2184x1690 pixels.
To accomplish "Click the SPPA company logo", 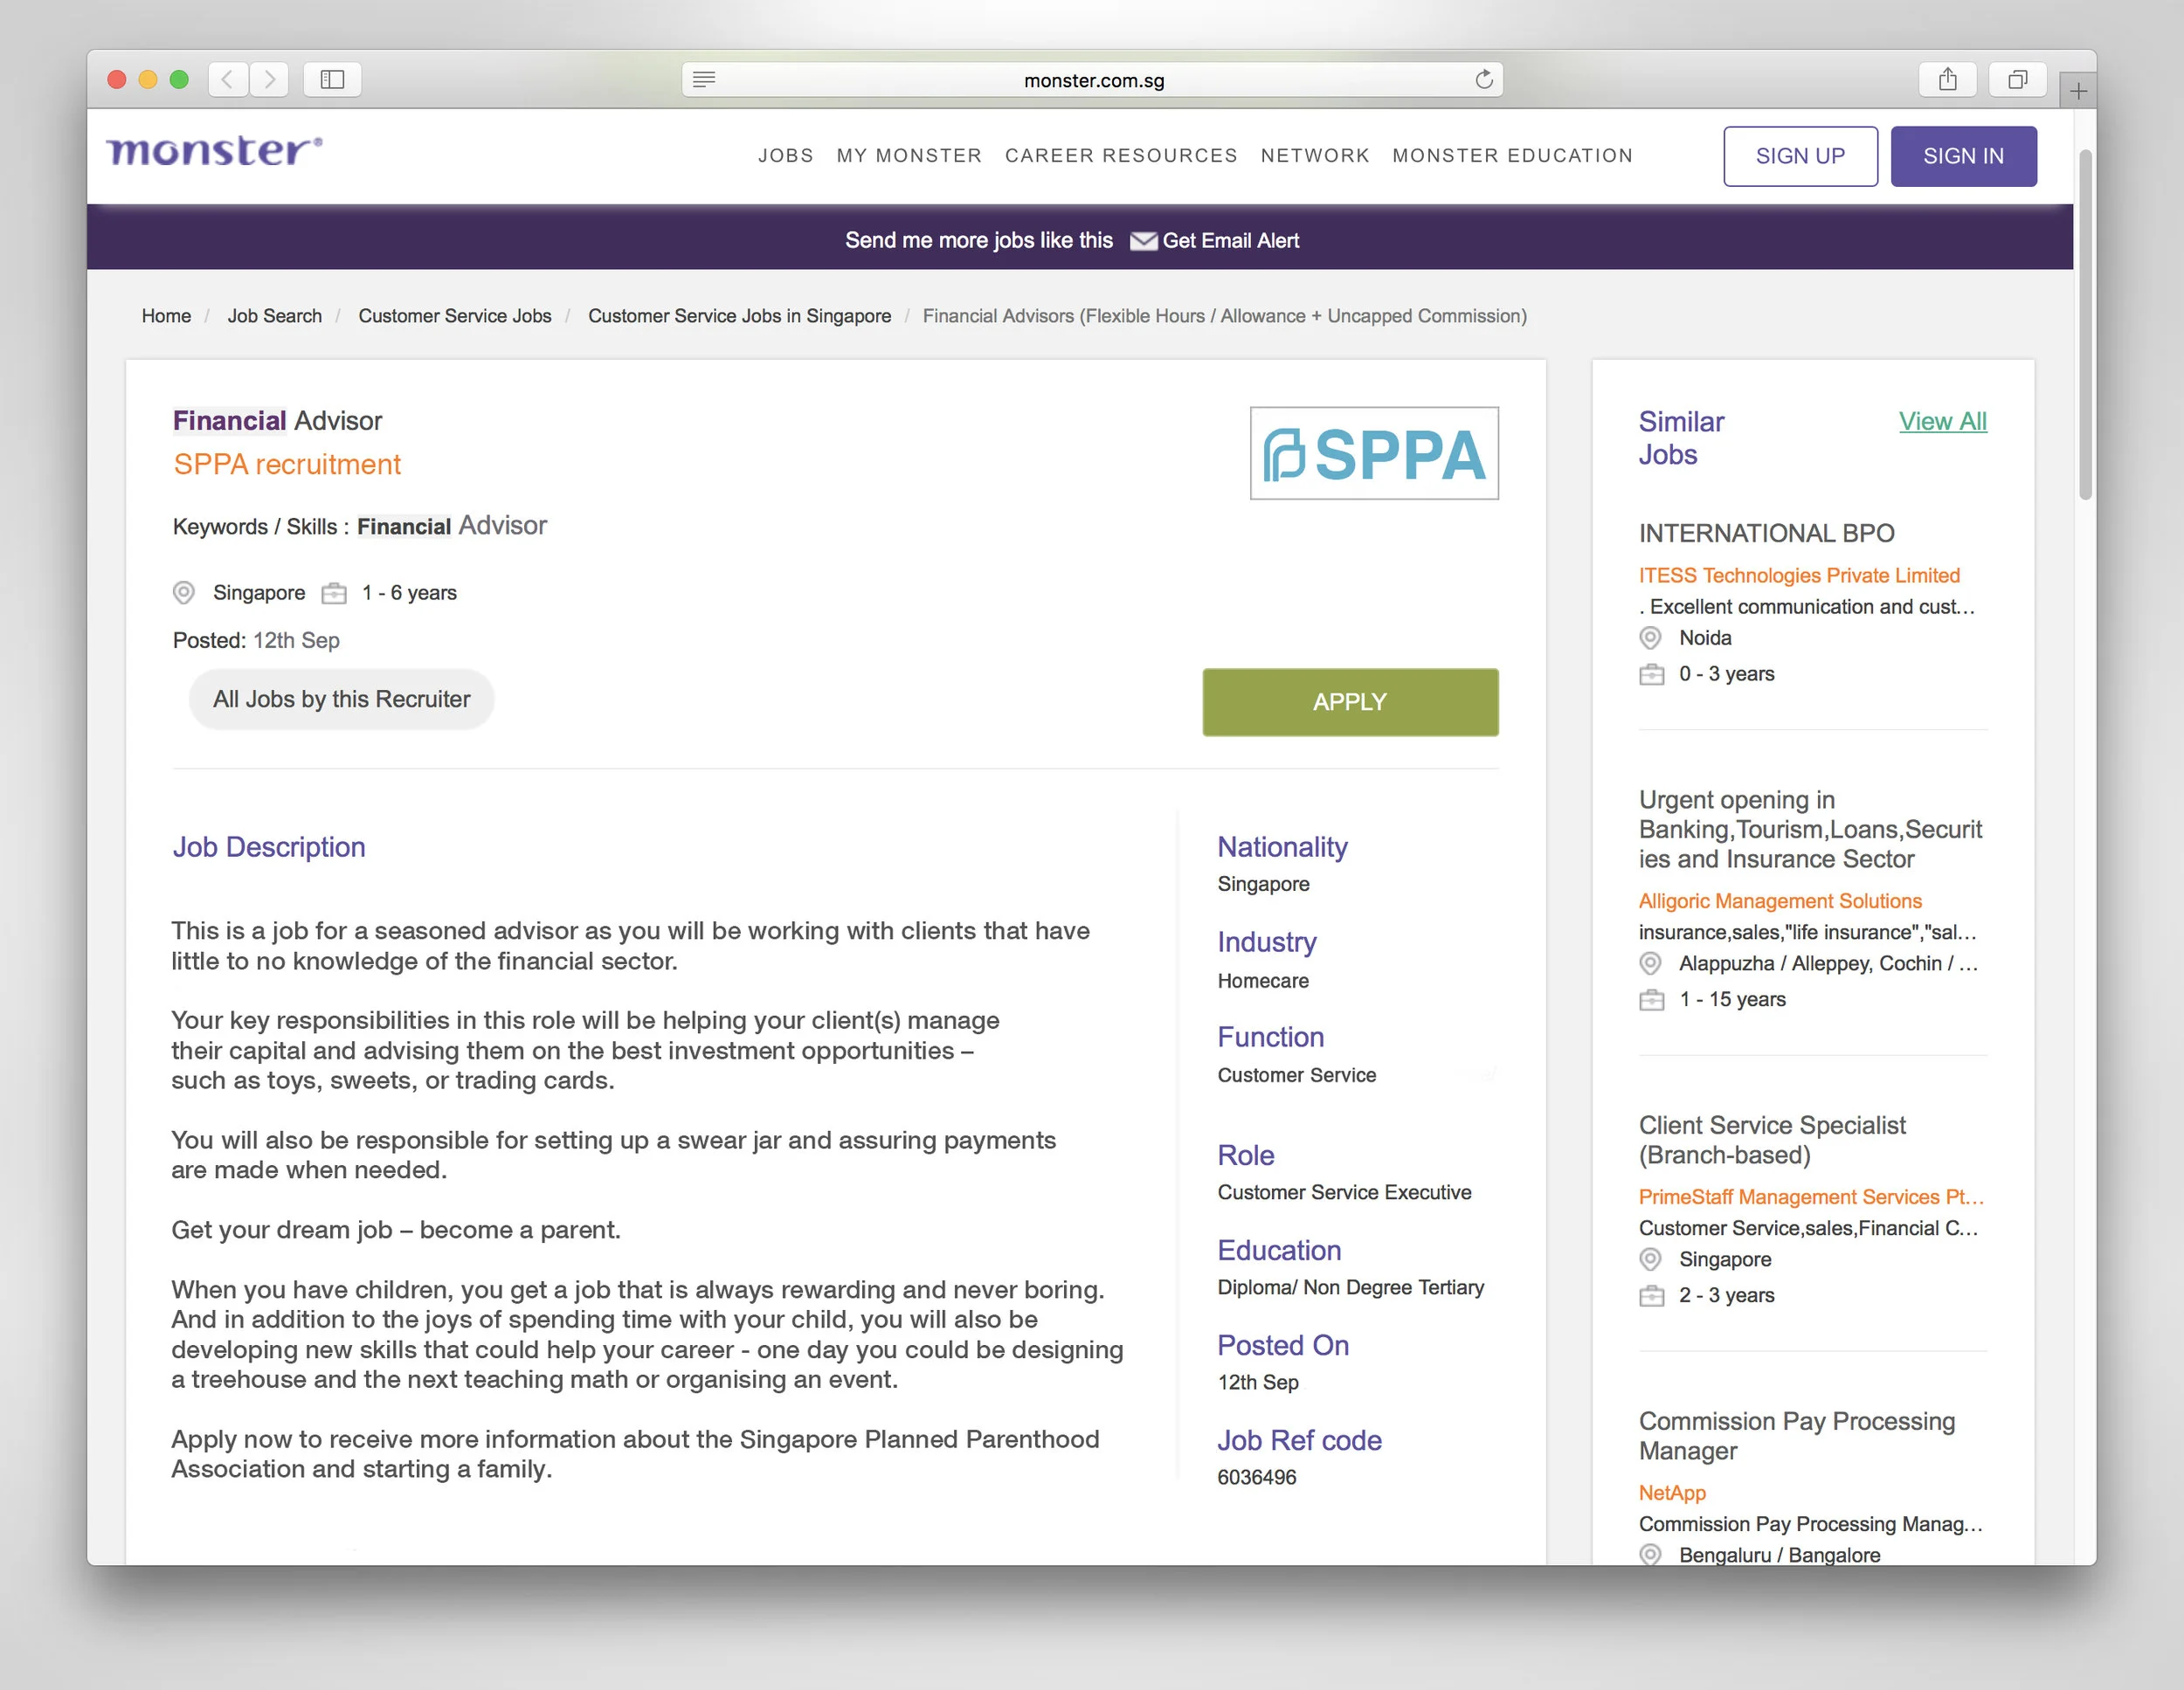I will tap(1374, 453).
